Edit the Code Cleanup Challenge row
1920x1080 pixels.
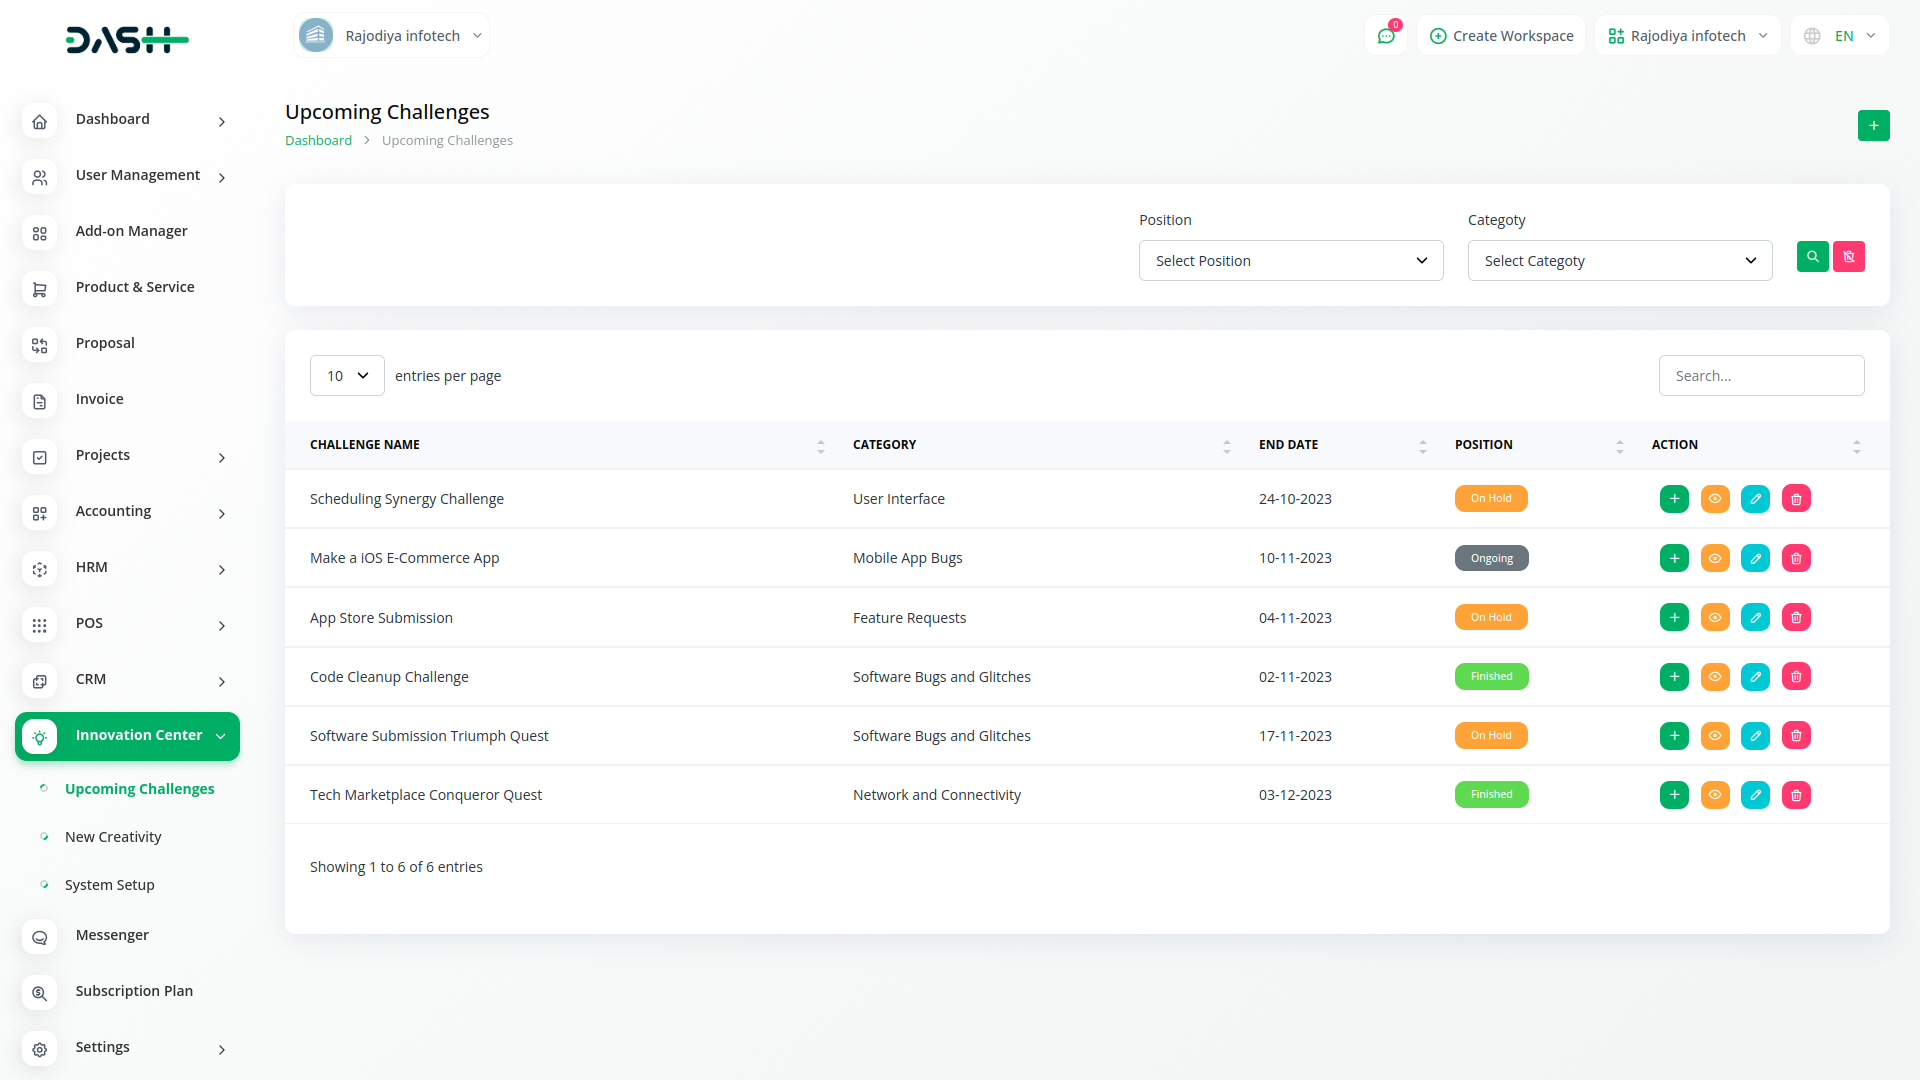coord(1755,677)
